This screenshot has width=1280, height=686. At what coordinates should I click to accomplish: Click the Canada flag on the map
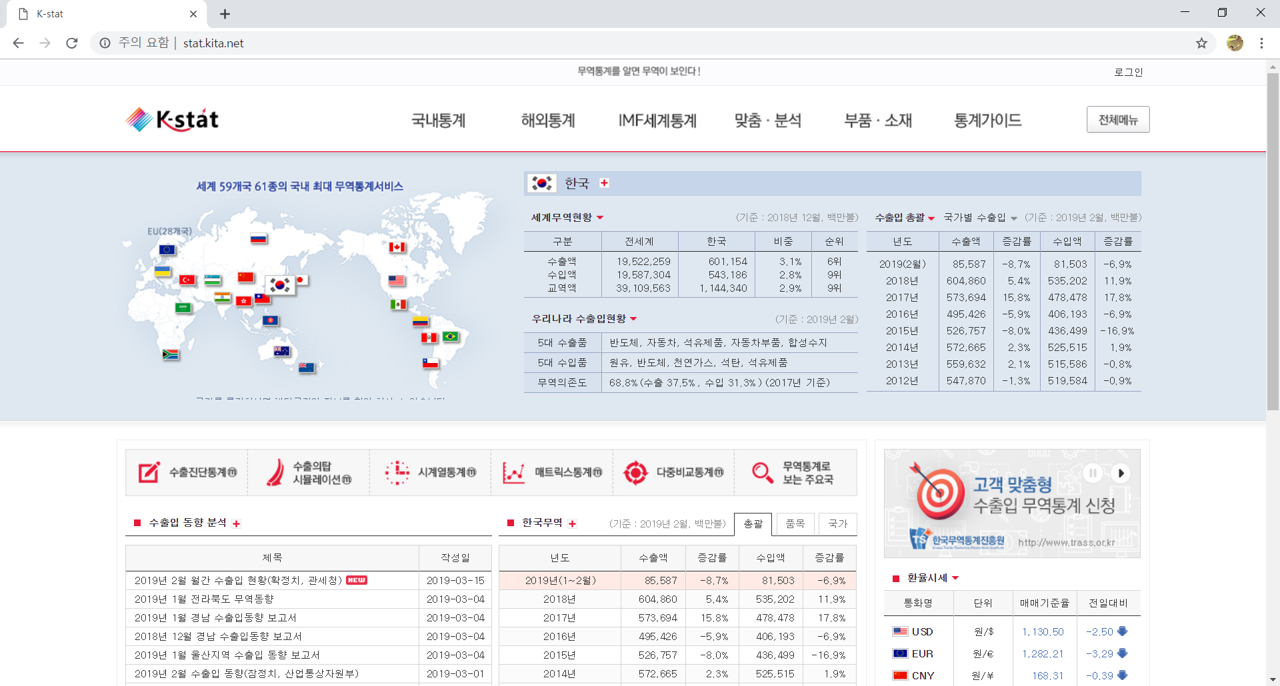point(397,247)
